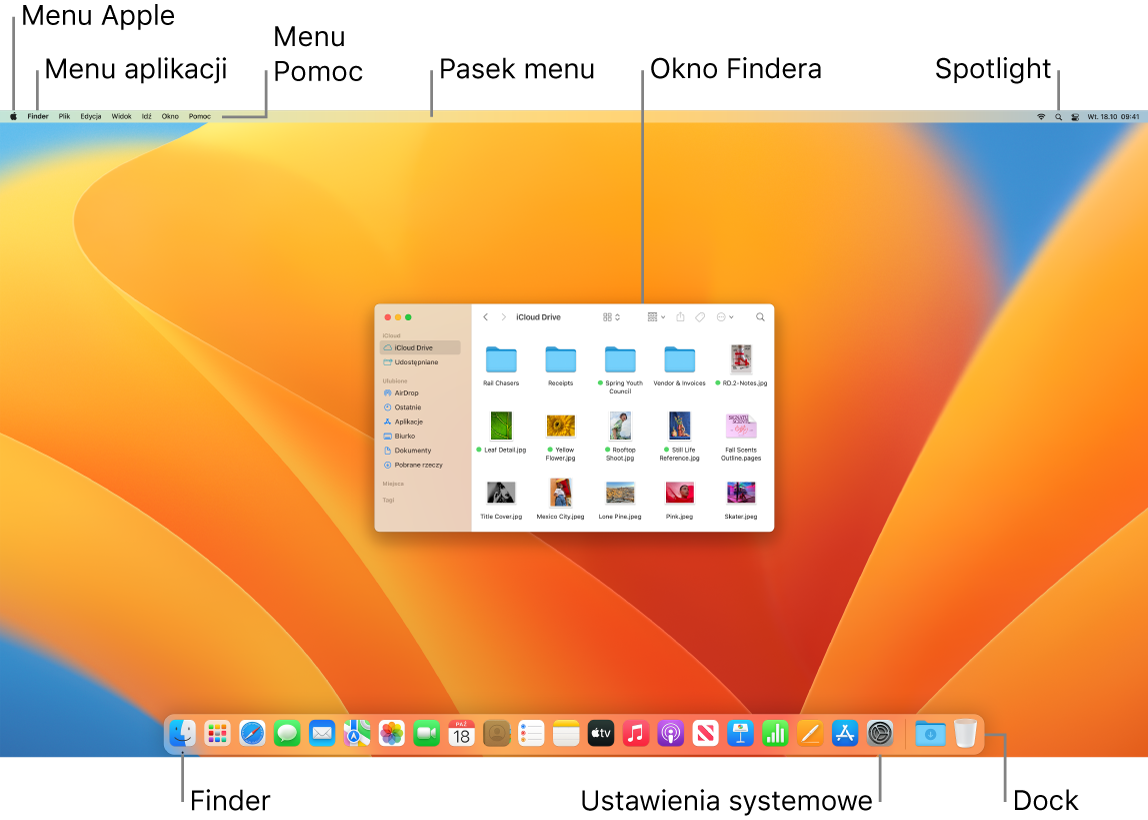Open System Settings from the Dock
Screen dimensions: 1148x820
(x=879, y=732)
